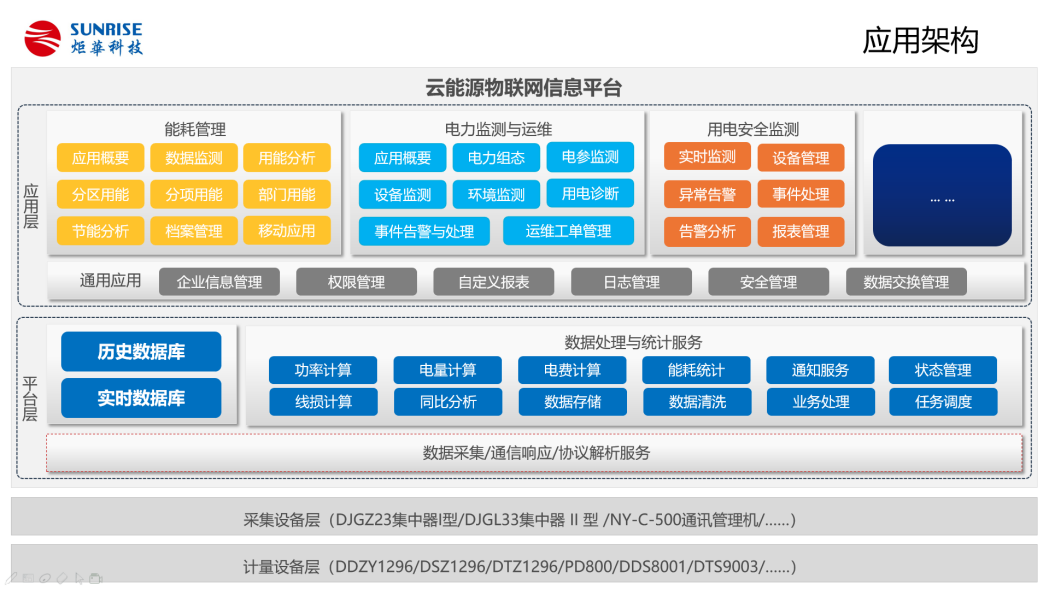Click the yellow 节能分析 block
This screenshot has height=590, width=1049.
coord(100,231)
